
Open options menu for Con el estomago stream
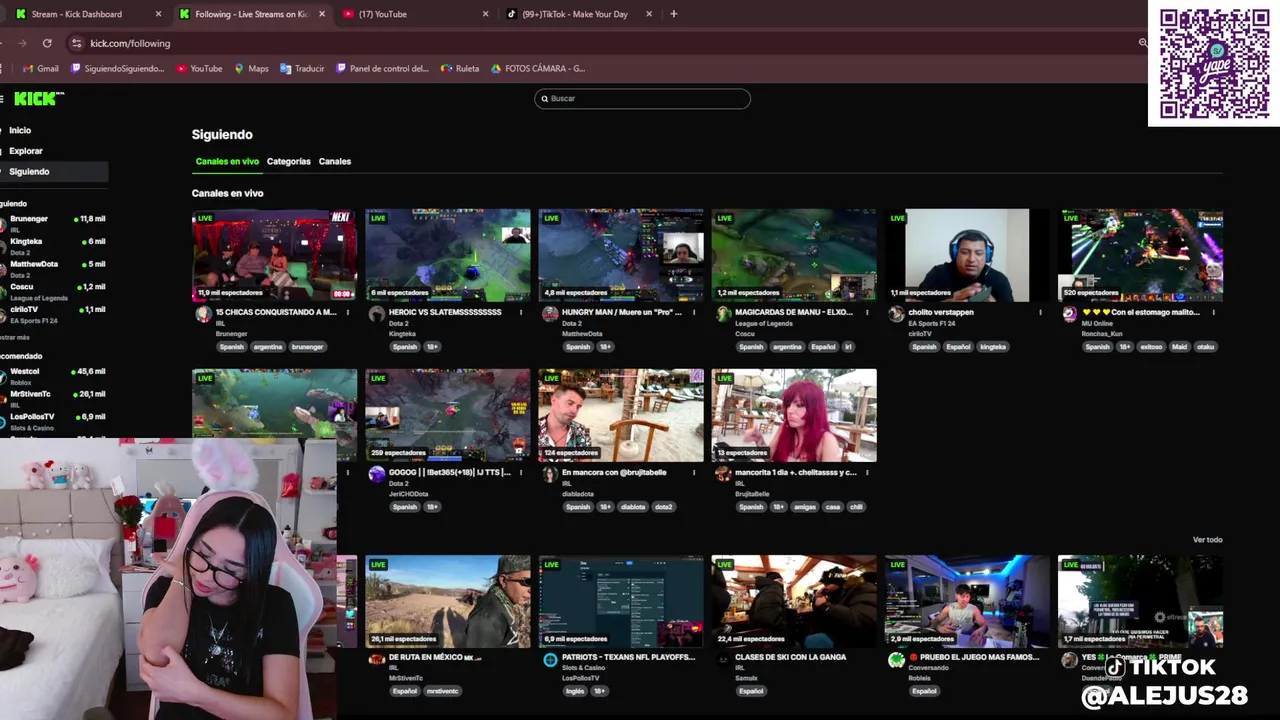(x=1213, y=312)
